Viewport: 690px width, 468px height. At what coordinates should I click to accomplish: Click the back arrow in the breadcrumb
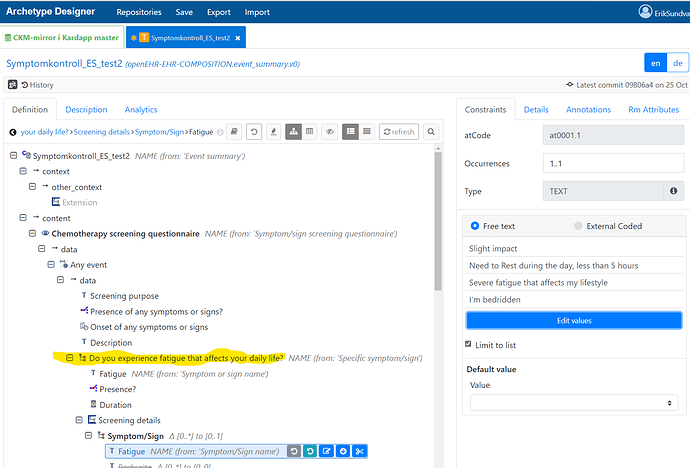[x=13, y=132]
